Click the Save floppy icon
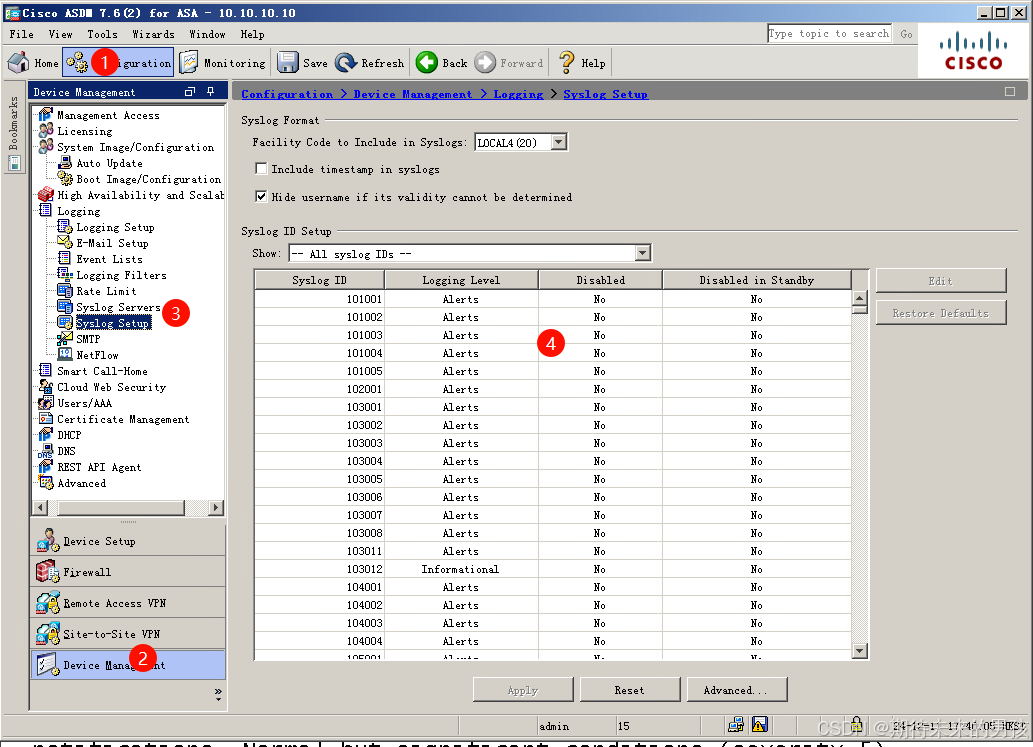 point(288,63)
